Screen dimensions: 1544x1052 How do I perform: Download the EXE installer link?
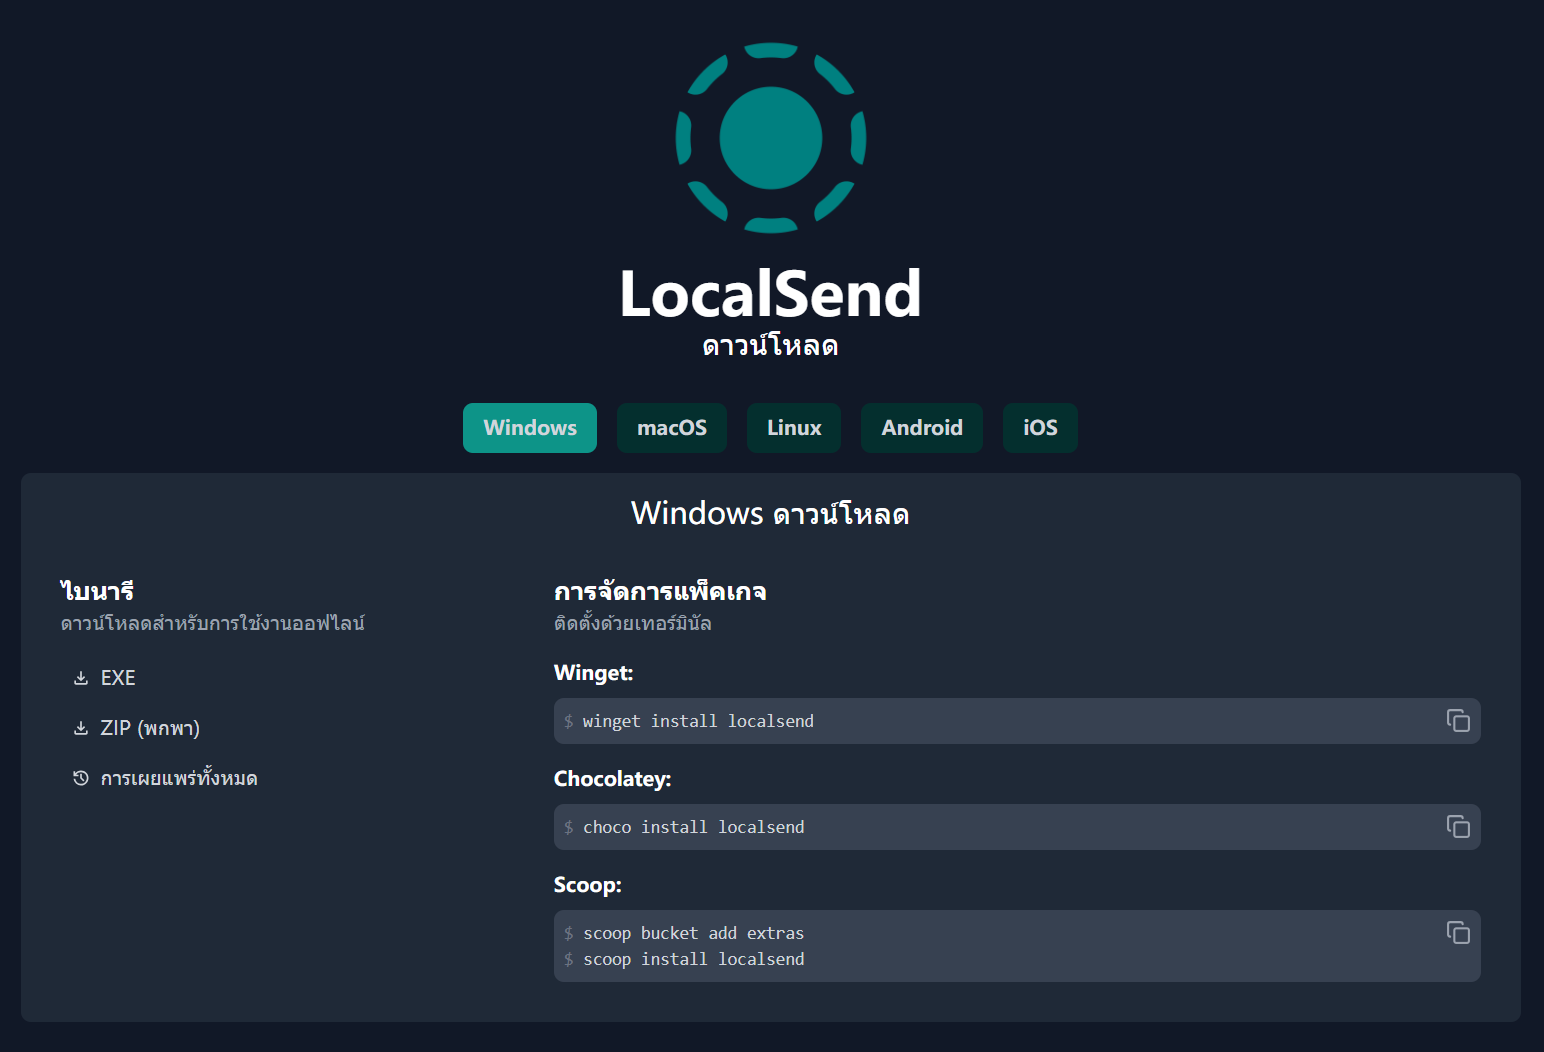(118, 678)
